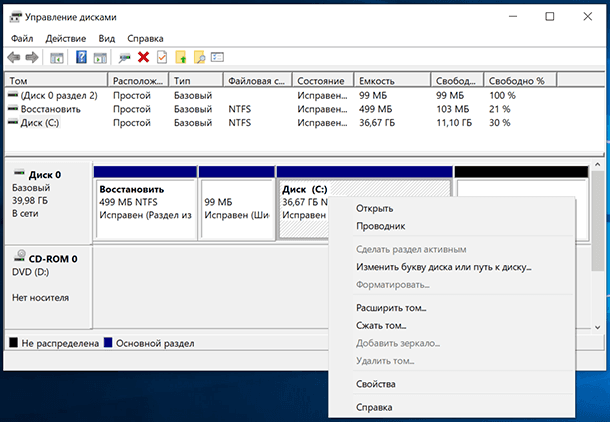The image size is (610, 422).
Task: Click the blue Help question mark icon
Action: pos(82,57)
